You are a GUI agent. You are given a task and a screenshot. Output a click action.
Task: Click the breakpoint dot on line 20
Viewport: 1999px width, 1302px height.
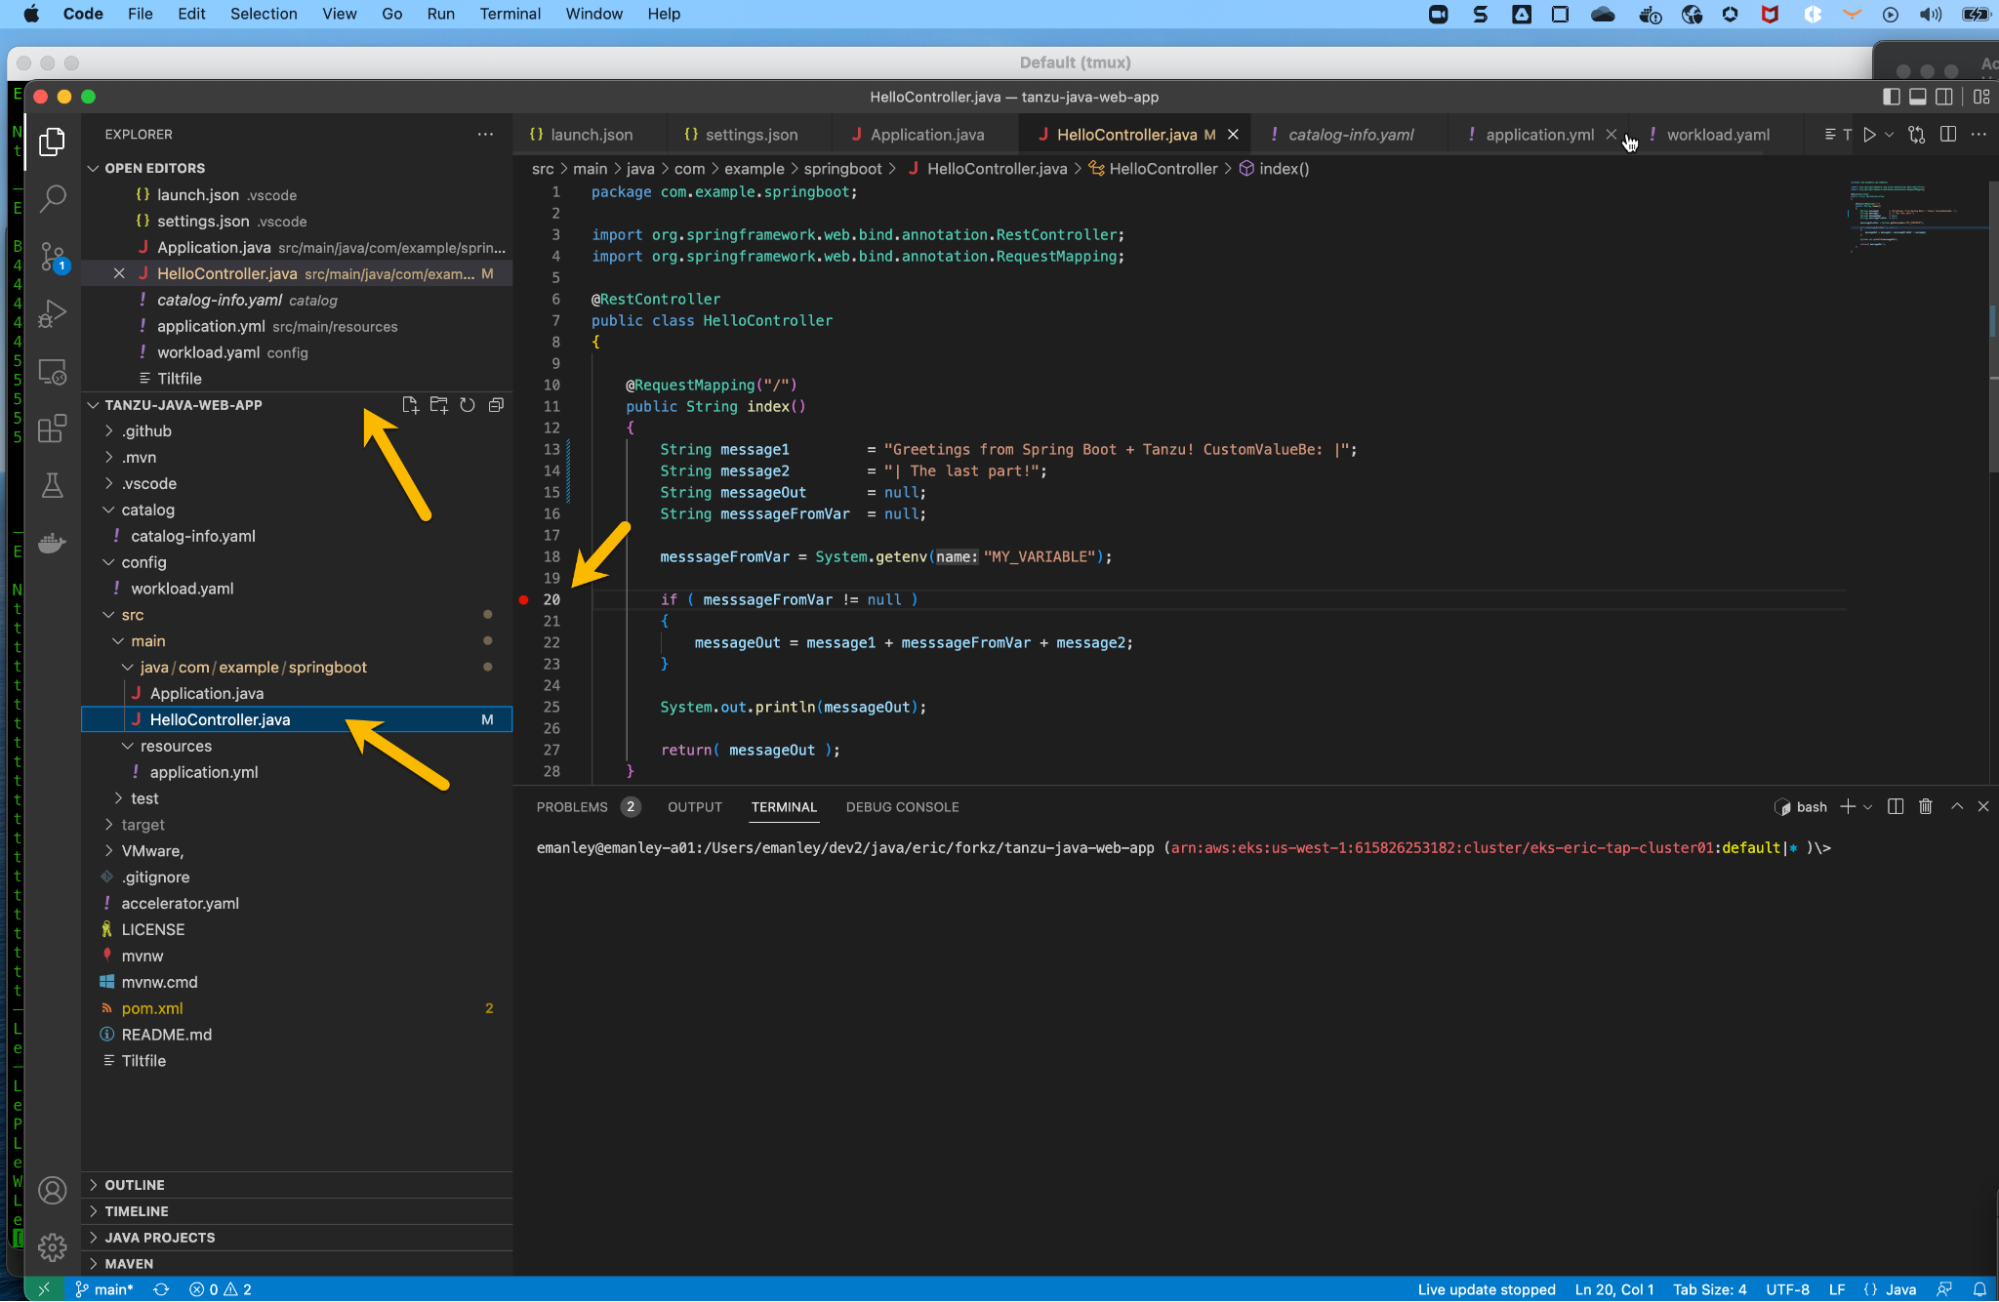coord(525,600)
